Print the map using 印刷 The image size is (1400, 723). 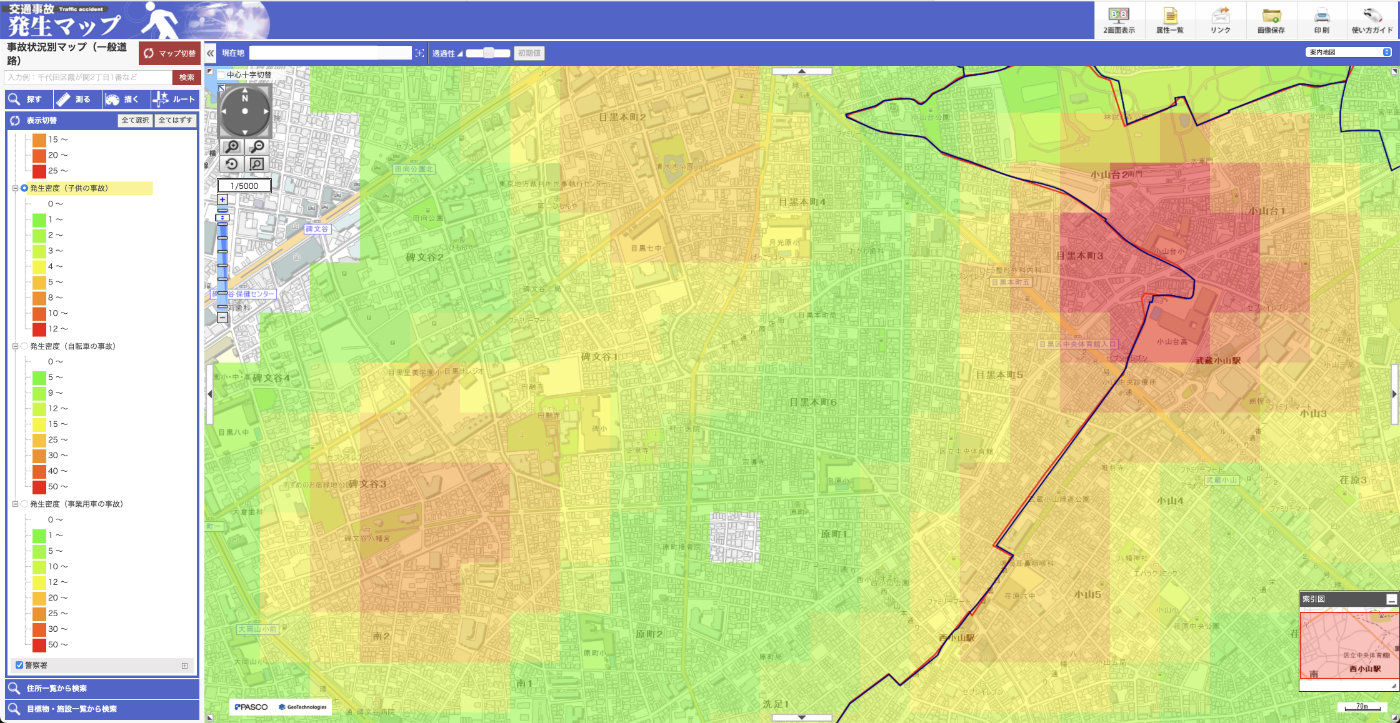pyautogui.click(x=1321, y=20)
